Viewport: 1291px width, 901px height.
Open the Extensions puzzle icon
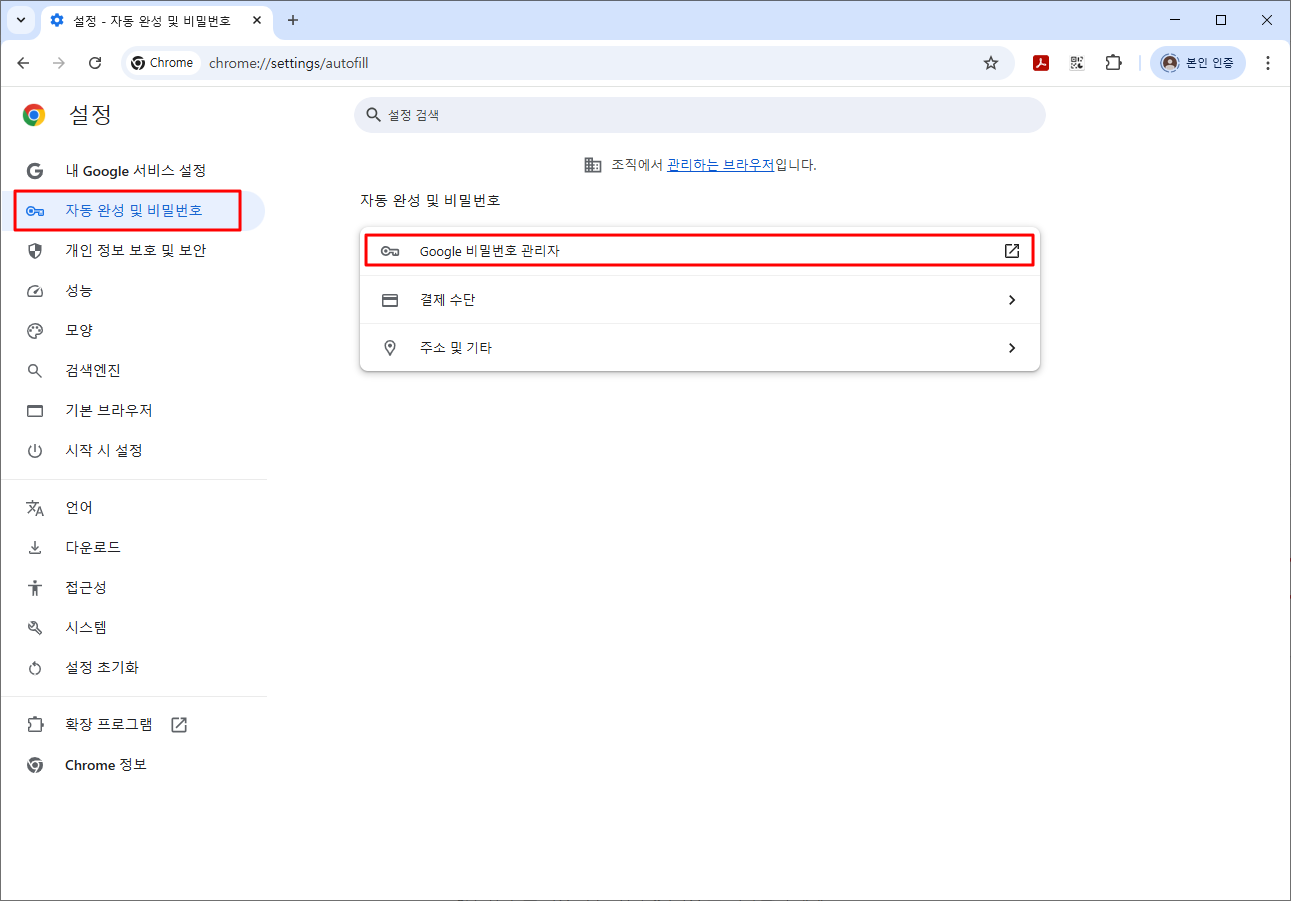tap(1113, 63)
